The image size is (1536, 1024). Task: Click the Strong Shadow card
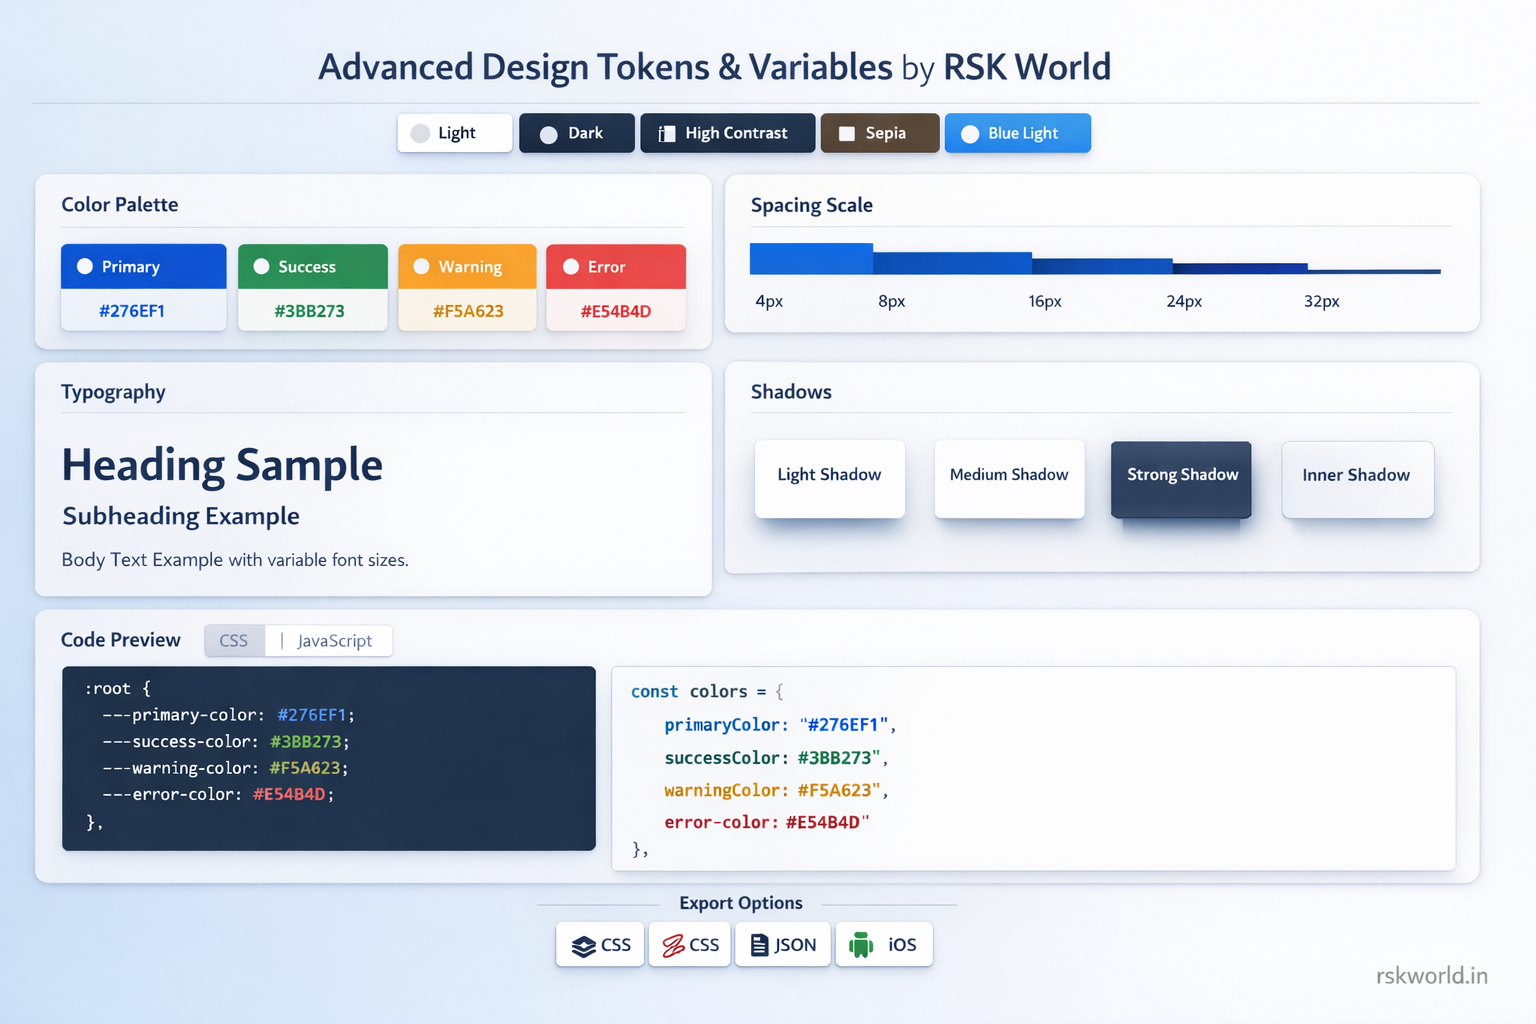[1180, 480]
